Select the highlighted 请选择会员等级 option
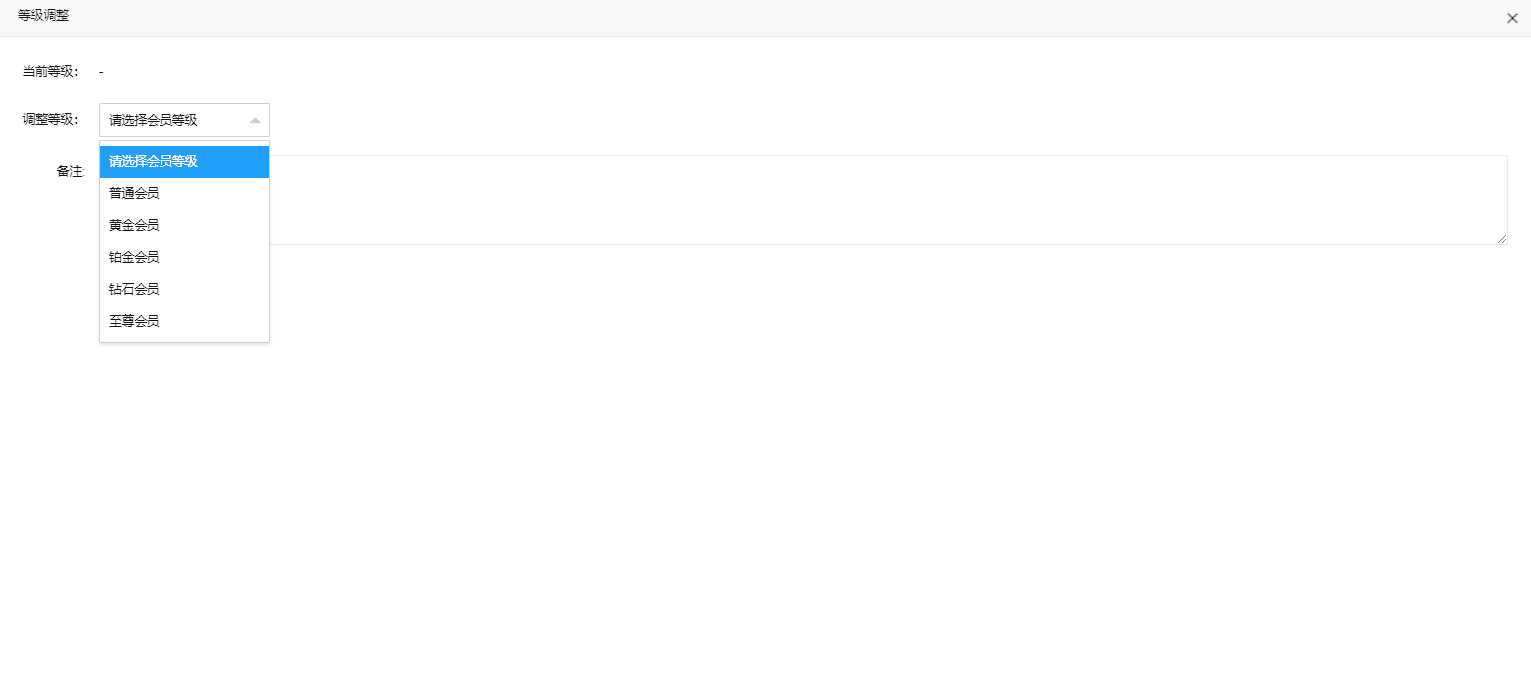 tap(184, 162)
